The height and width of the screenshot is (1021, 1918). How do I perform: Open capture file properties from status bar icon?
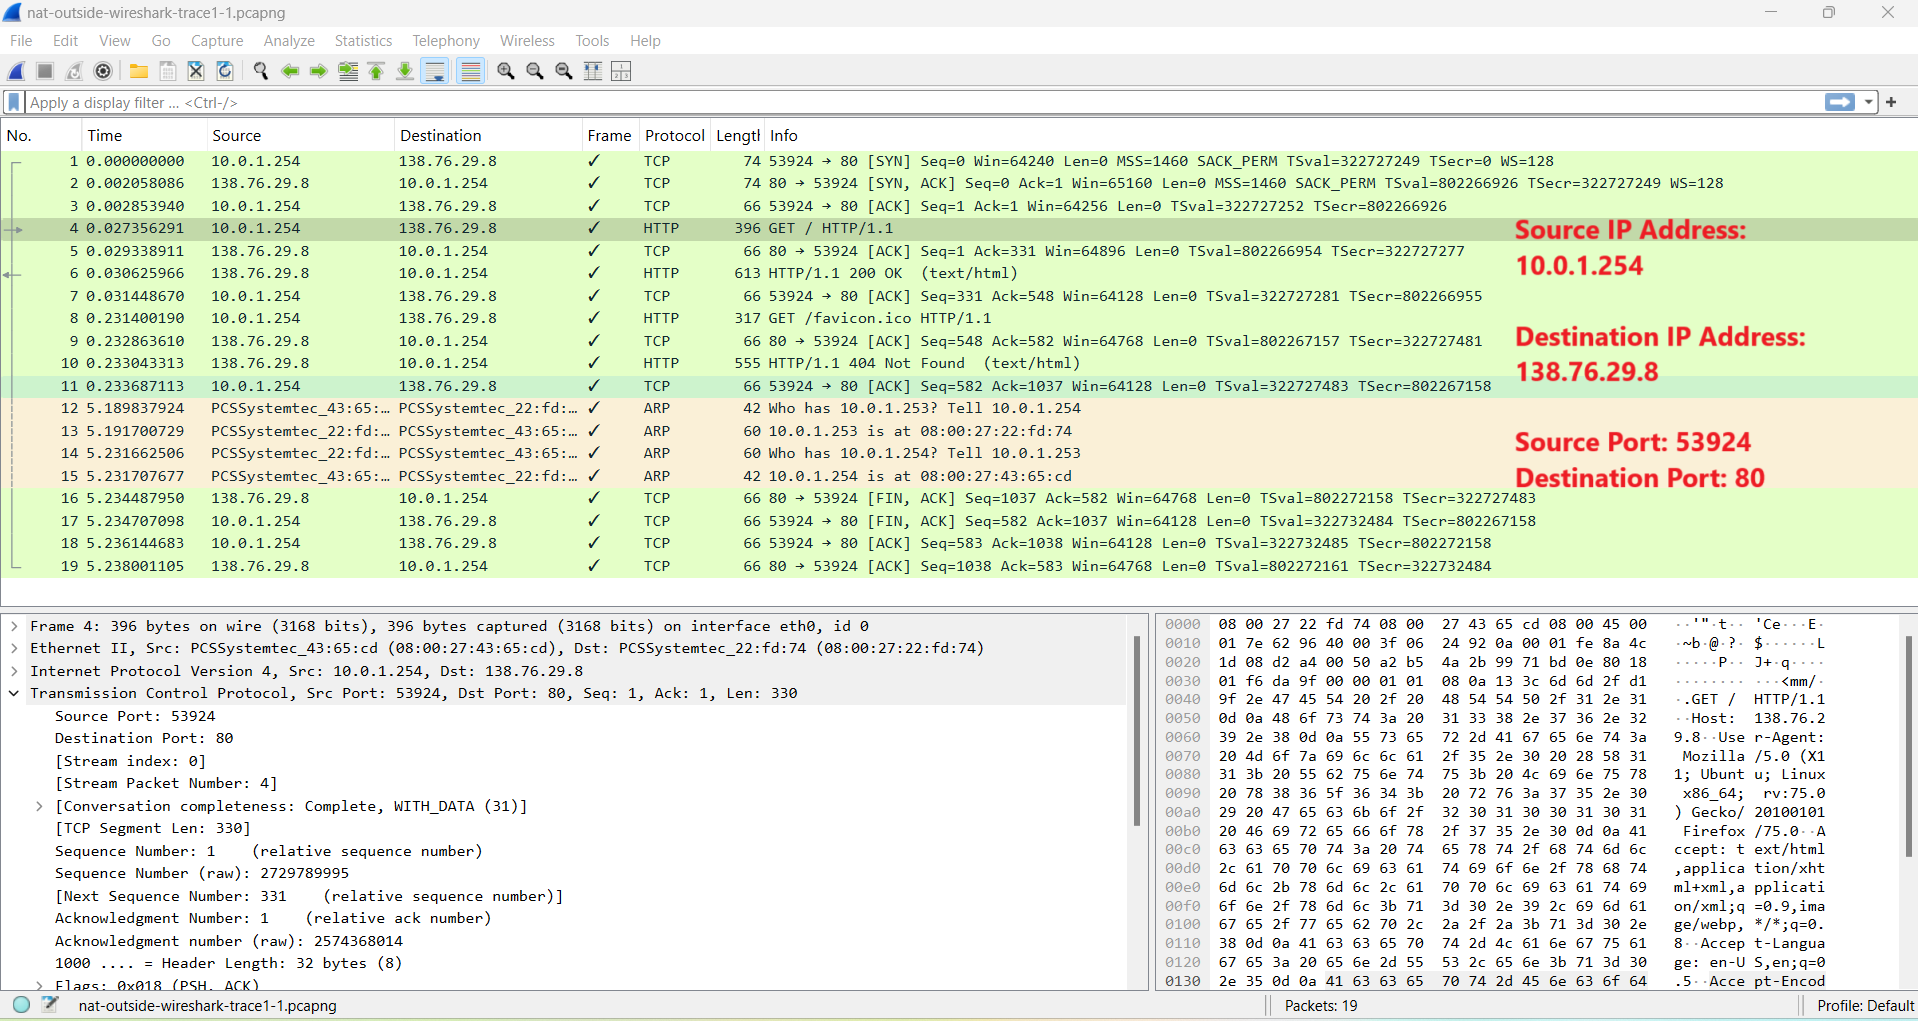click(50, 1005)
